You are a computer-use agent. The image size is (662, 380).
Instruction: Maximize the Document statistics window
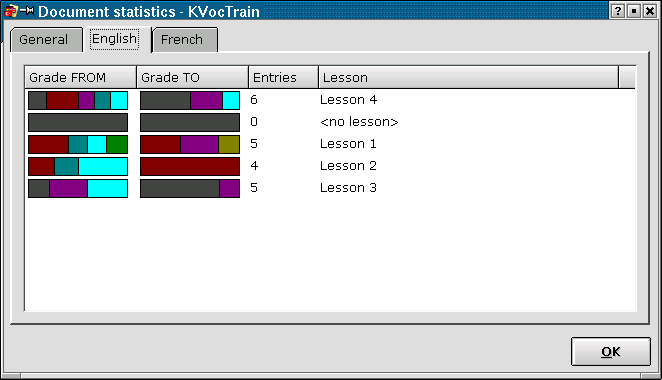[634, 11]
